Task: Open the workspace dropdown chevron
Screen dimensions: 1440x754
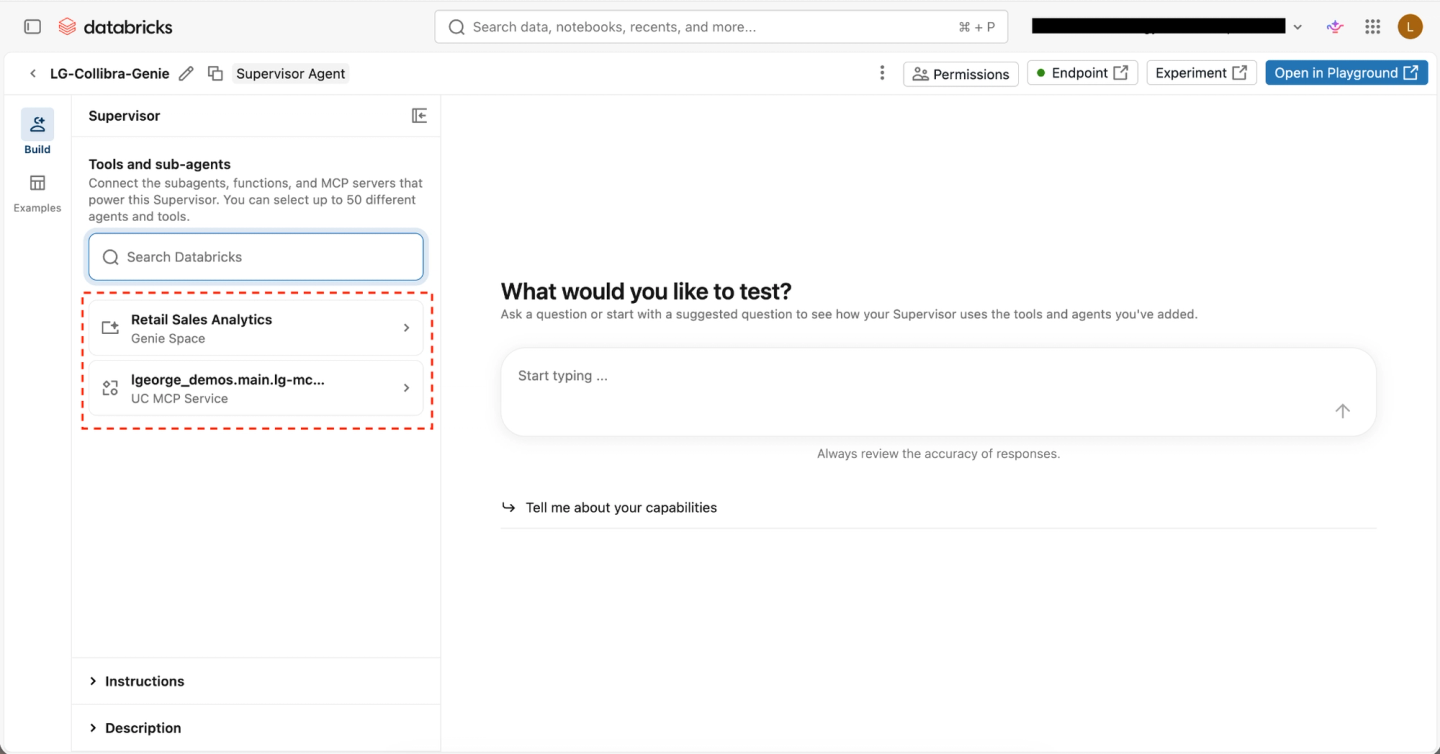Action: [x=1298, y=27]
